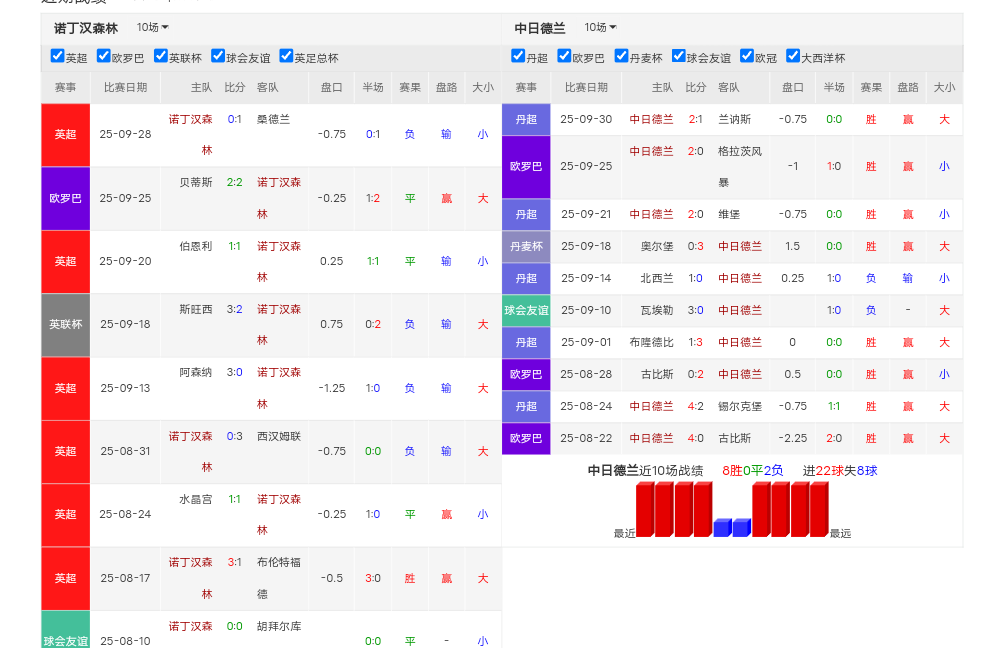Image resolution: width=990 pixels, height=648 pixels.
Task: Toggle the 丹麦杯 filter checkbox
Action: (x=621, y=57)
